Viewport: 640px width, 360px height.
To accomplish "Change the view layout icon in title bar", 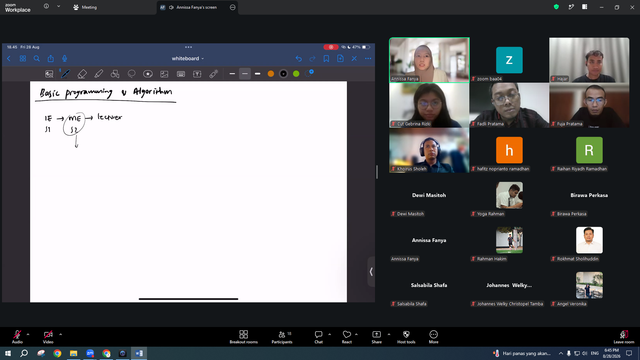I will click(585, 7).
